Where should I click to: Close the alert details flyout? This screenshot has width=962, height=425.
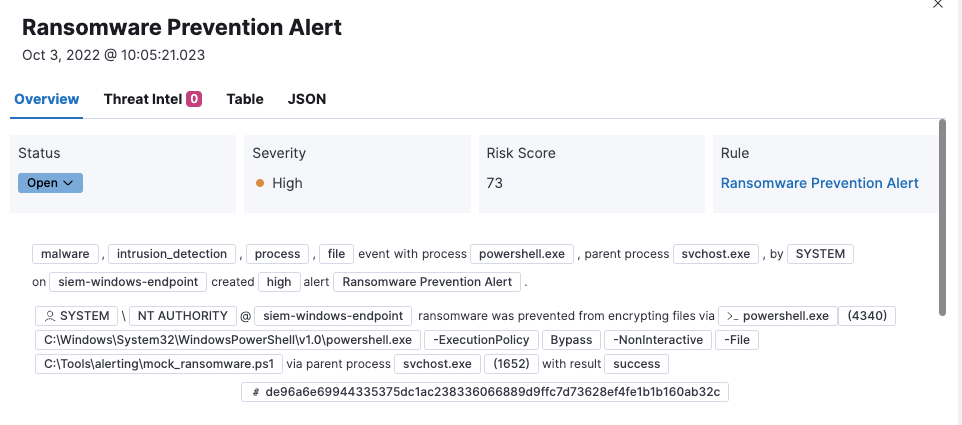[x=937, y=5]
